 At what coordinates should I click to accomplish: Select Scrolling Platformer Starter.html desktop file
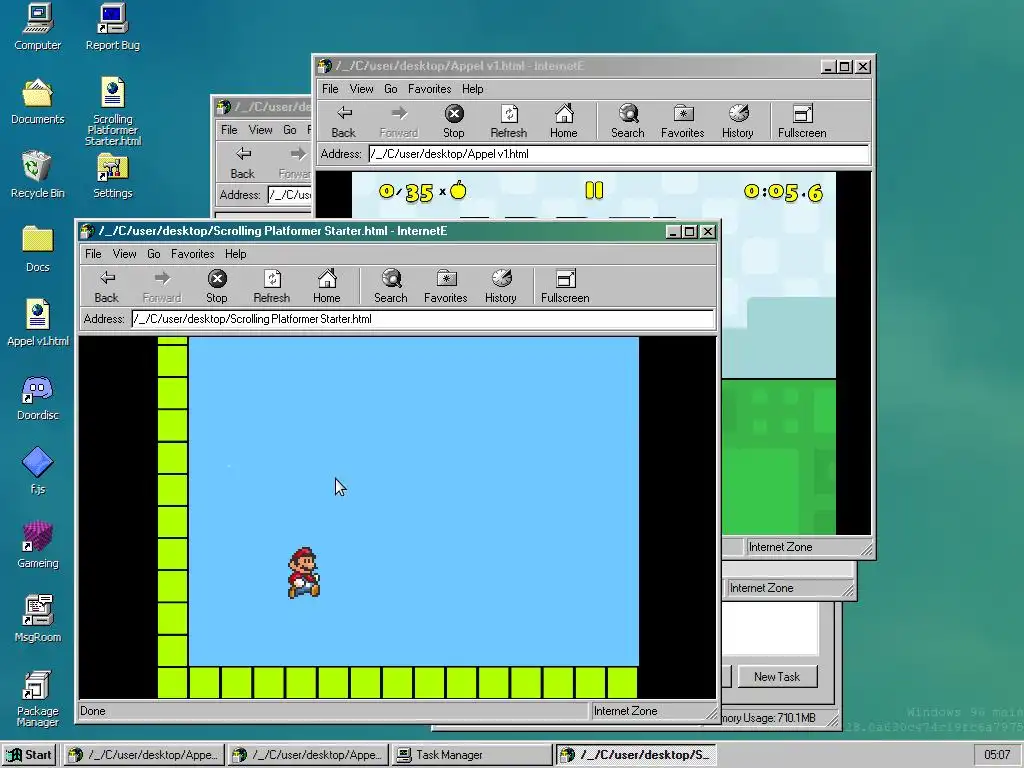pyautogui.click(x=112, y=111)
